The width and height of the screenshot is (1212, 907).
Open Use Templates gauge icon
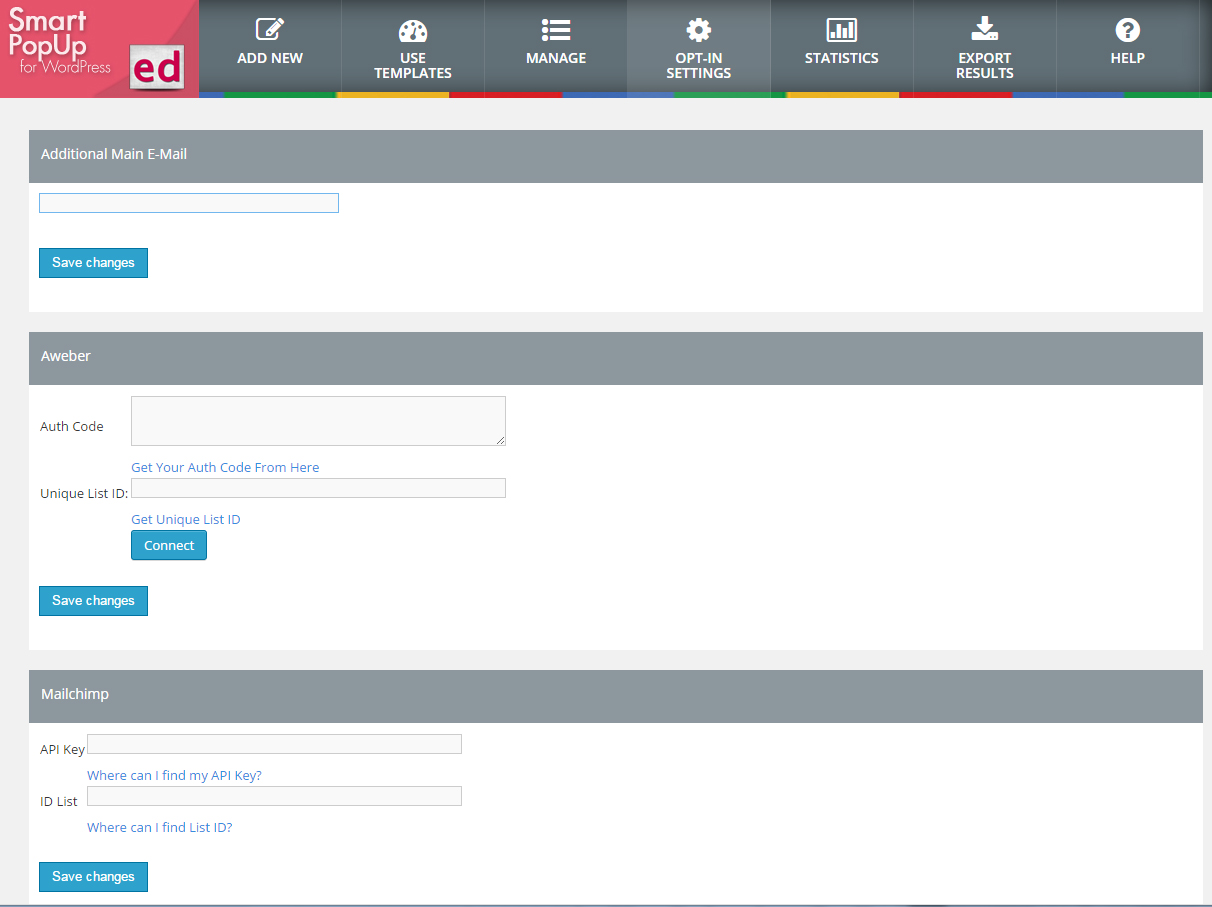click(412, 30)
